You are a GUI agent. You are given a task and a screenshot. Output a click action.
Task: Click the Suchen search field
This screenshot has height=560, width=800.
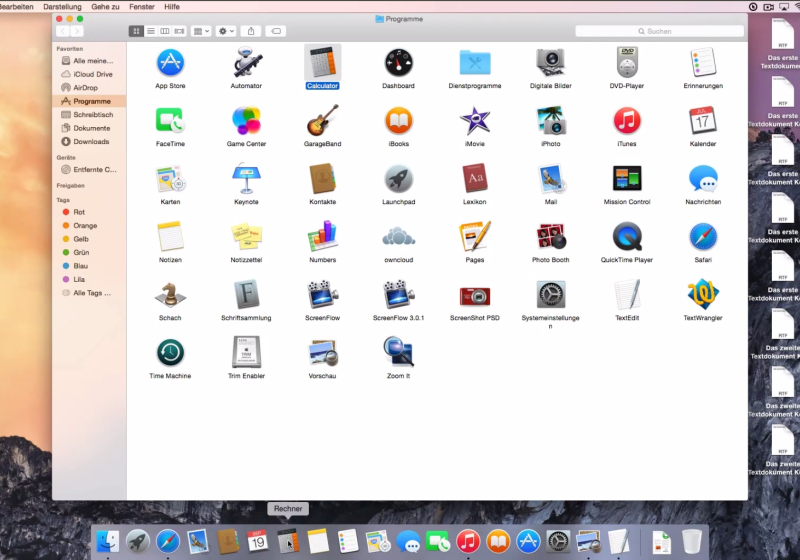click(658, 31)
